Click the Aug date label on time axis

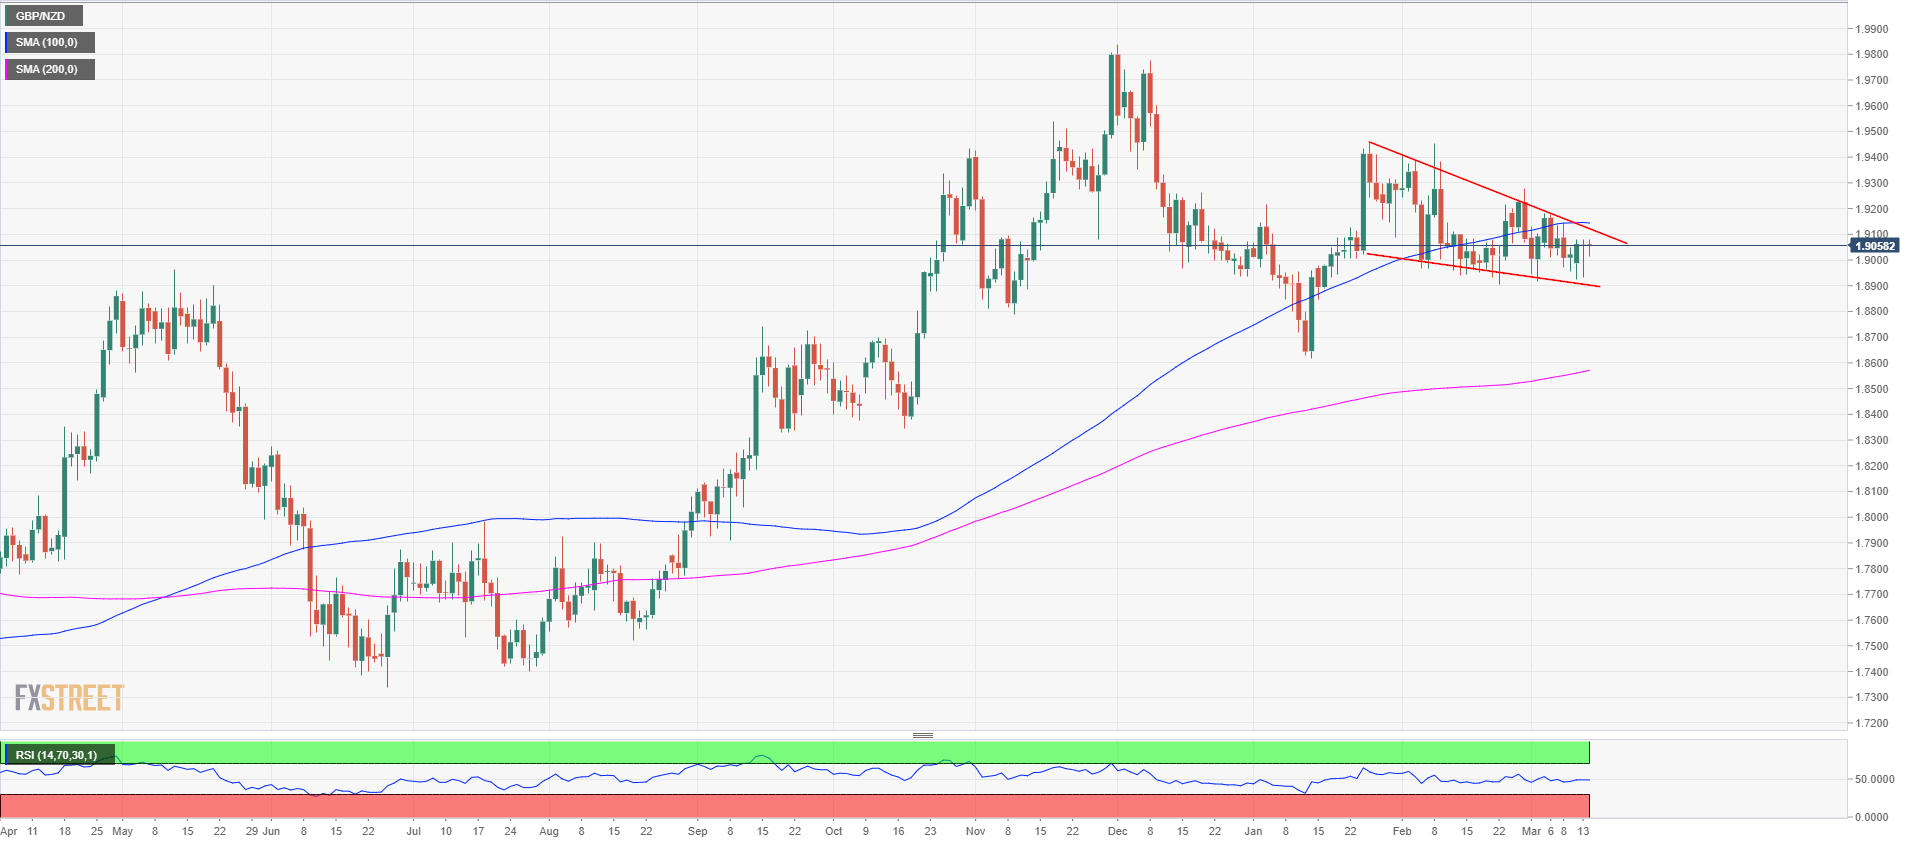(549, 831)
